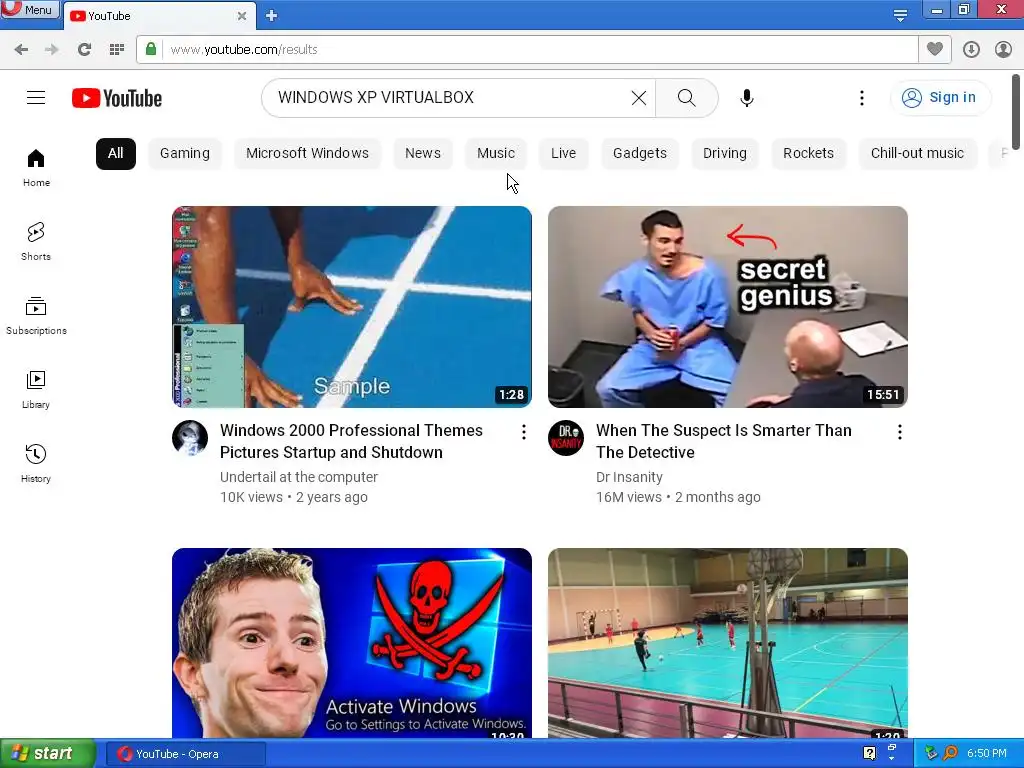This screenshot has width=1024, height=768.
Task: Select the Microsoft Windows filter chip
Action: coord(307,153)
